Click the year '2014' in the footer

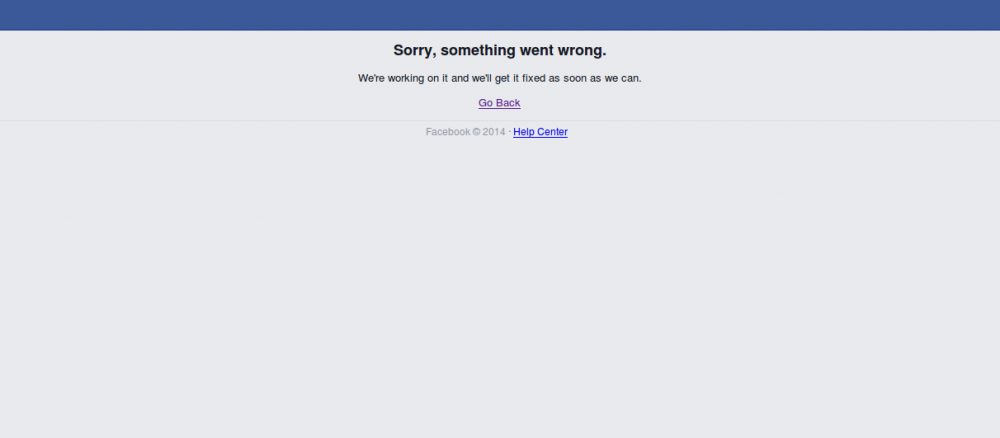point(494,132)
